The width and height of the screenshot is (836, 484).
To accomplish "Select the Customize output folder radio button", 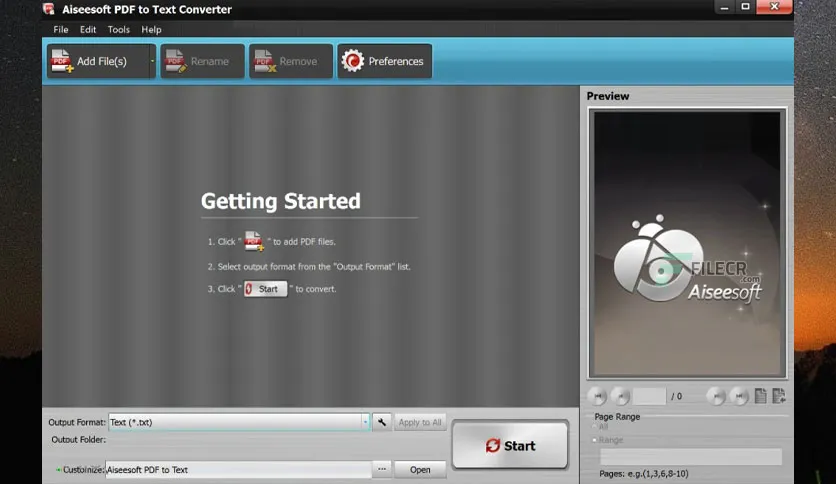I will click(58, 470).
